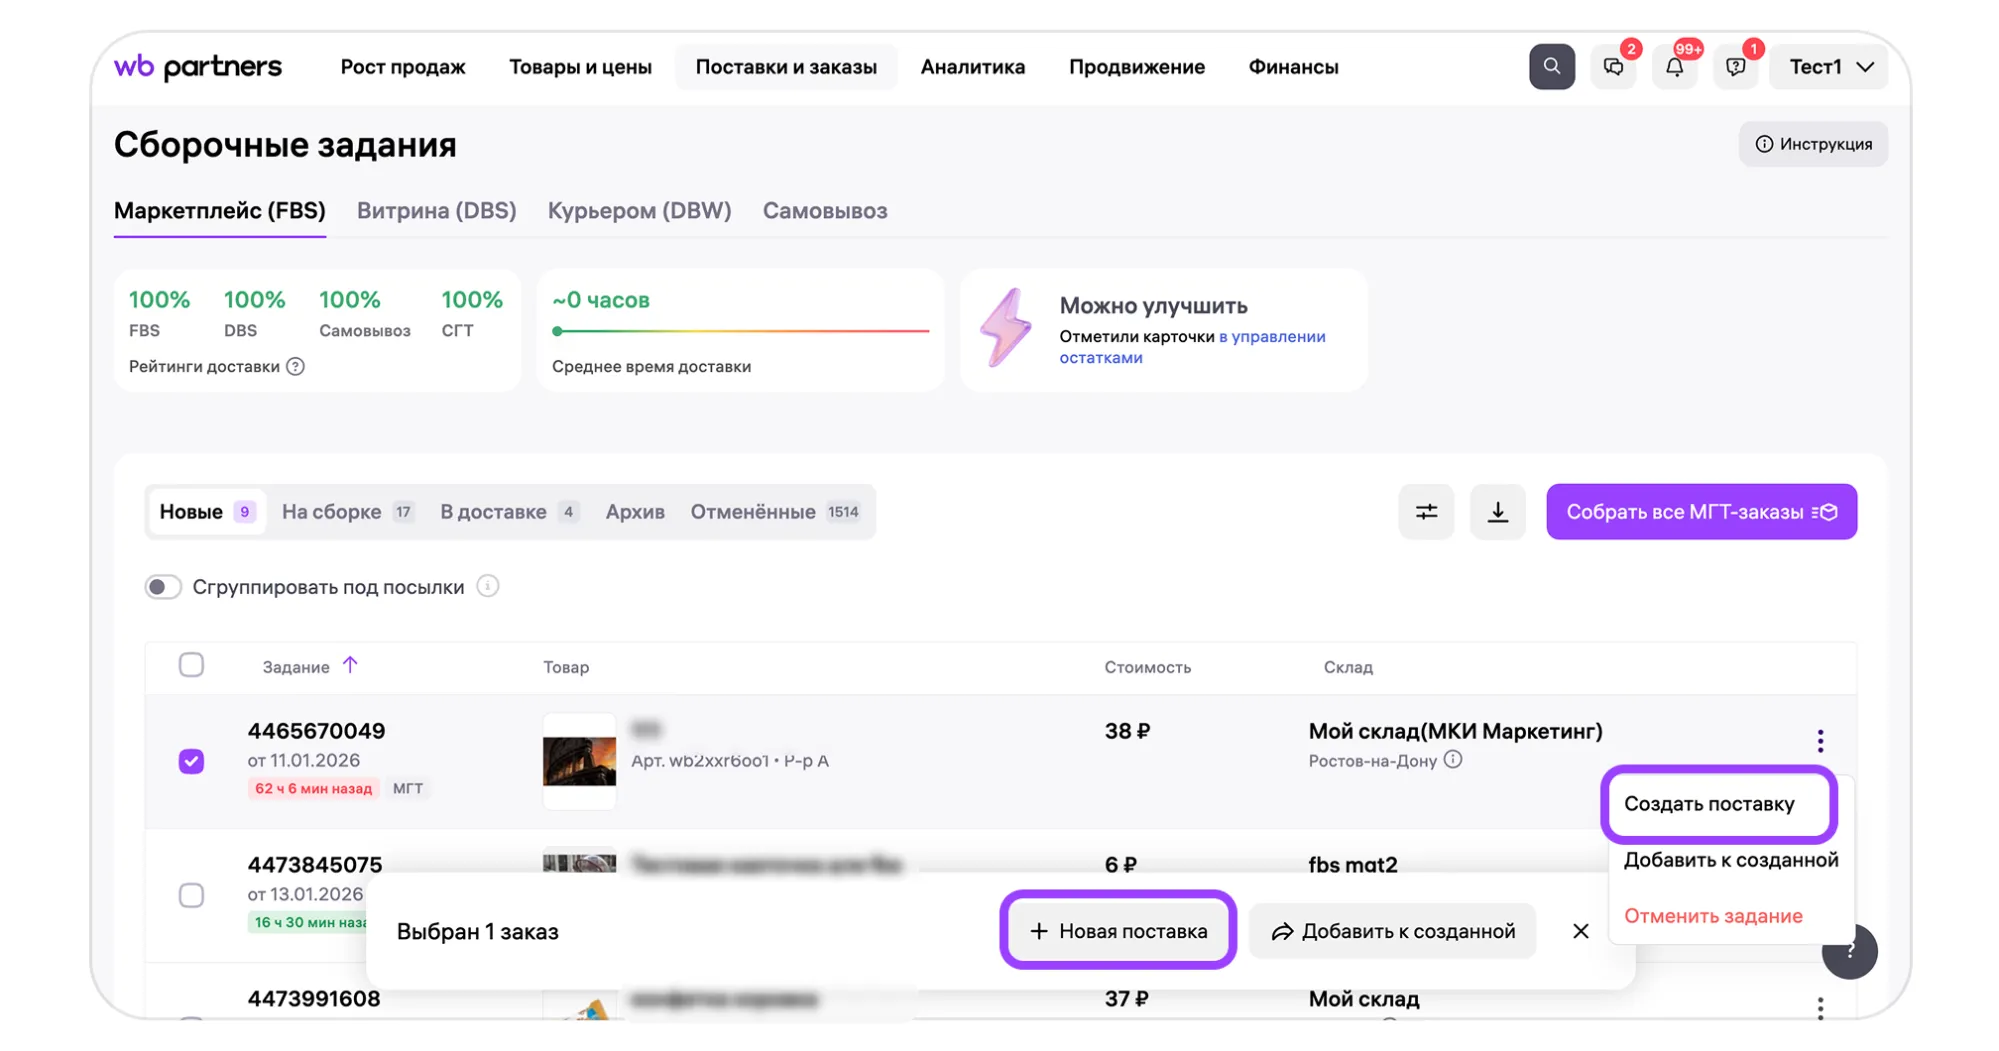Uncheck order 4465670049 checkbox

[x=191, y=761]
